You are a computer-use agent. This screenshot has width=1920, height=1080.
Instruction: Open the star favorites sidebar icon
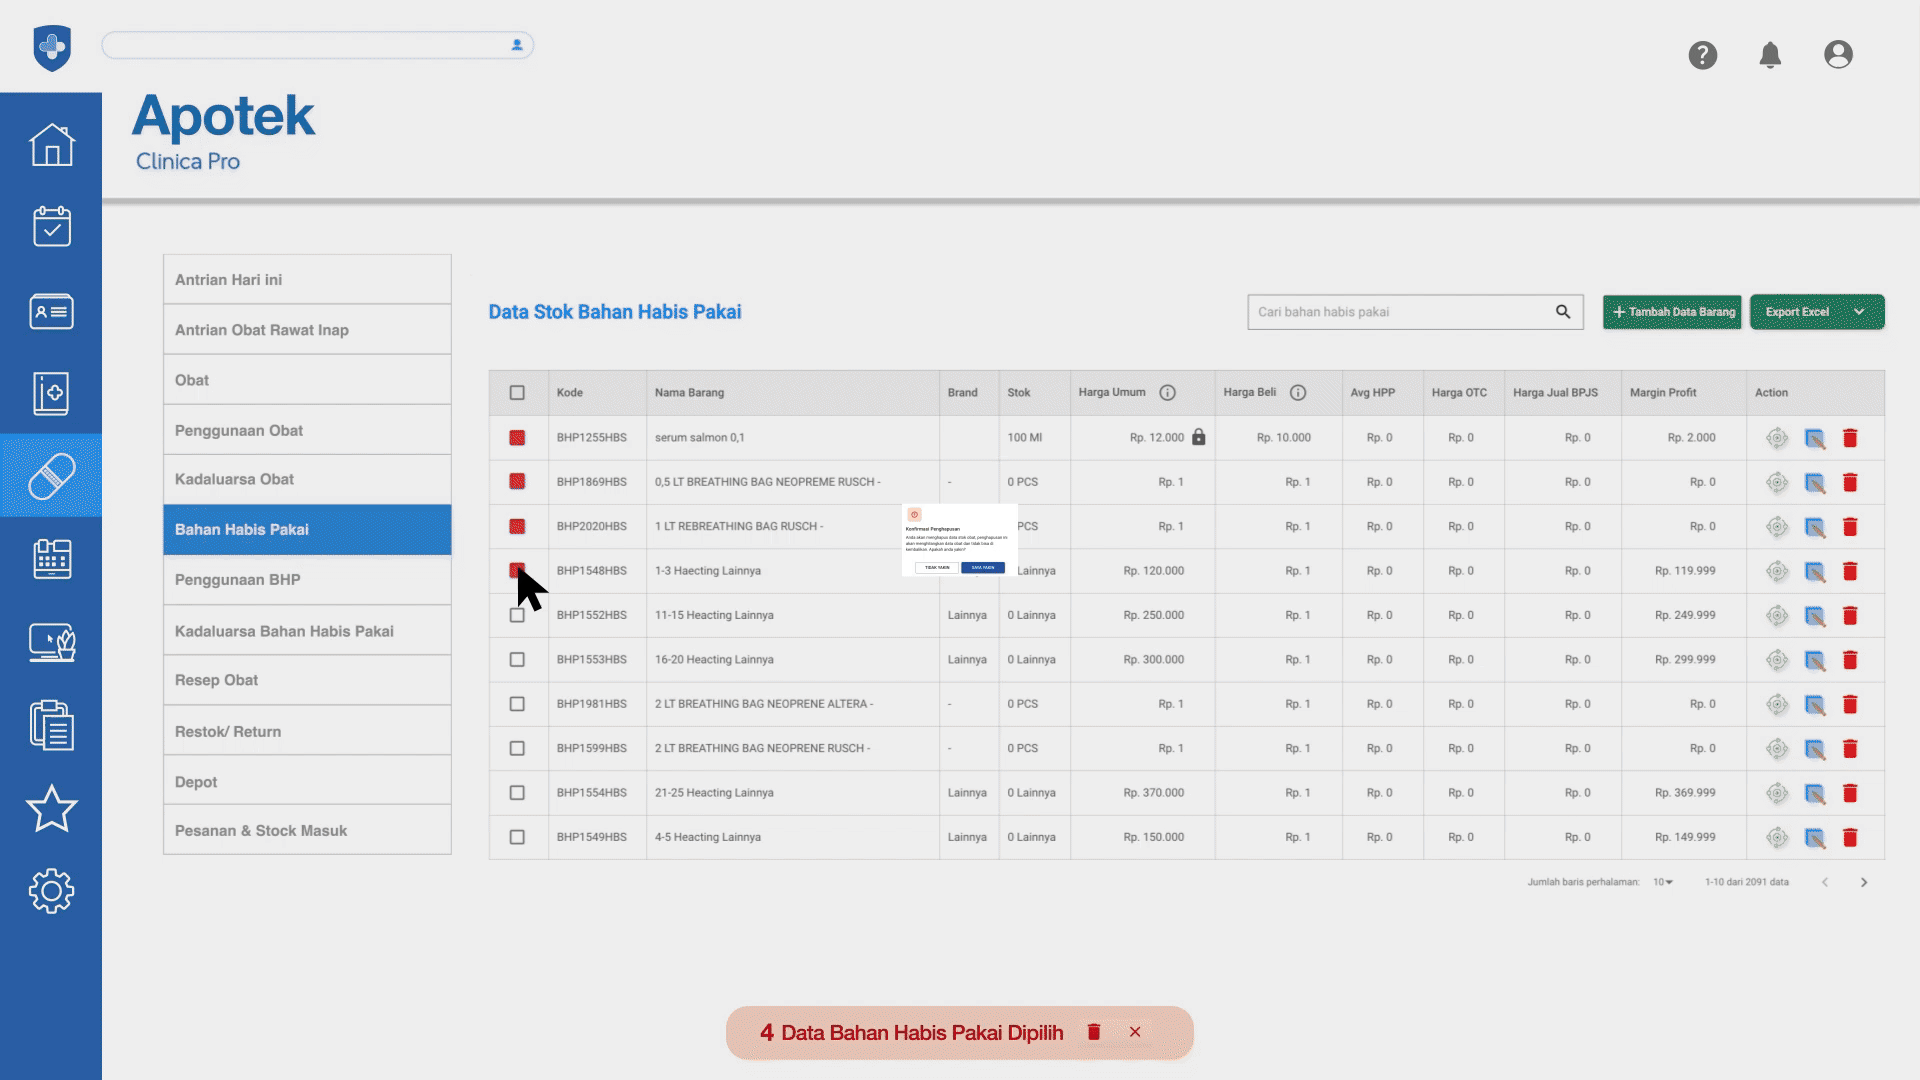tap(51, 808)
